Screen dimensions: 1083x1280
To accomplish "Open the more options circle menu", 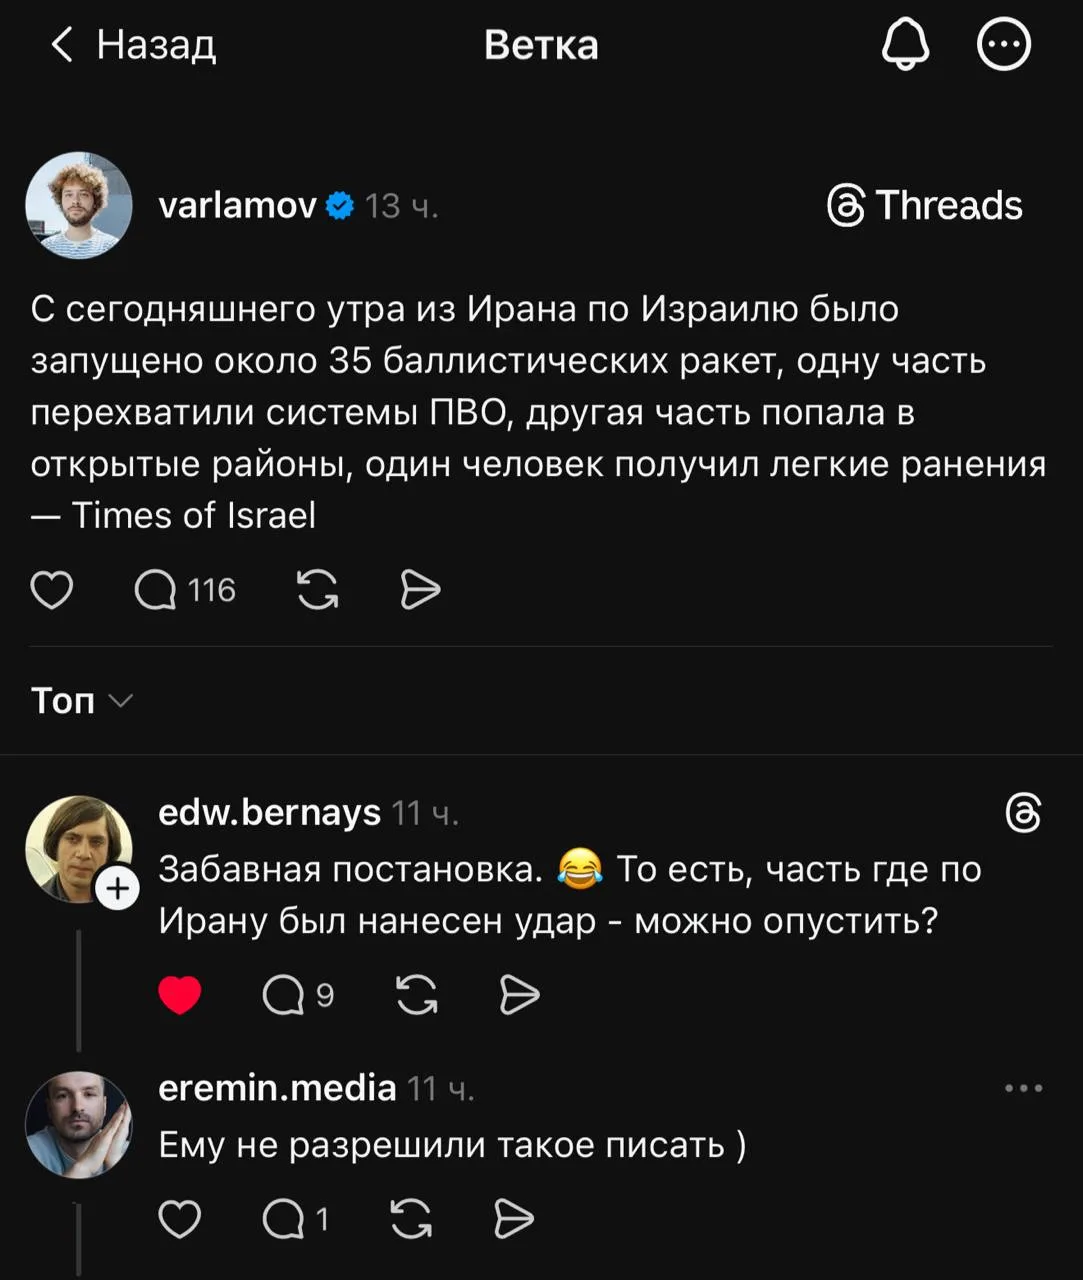I will point(1003,46).
